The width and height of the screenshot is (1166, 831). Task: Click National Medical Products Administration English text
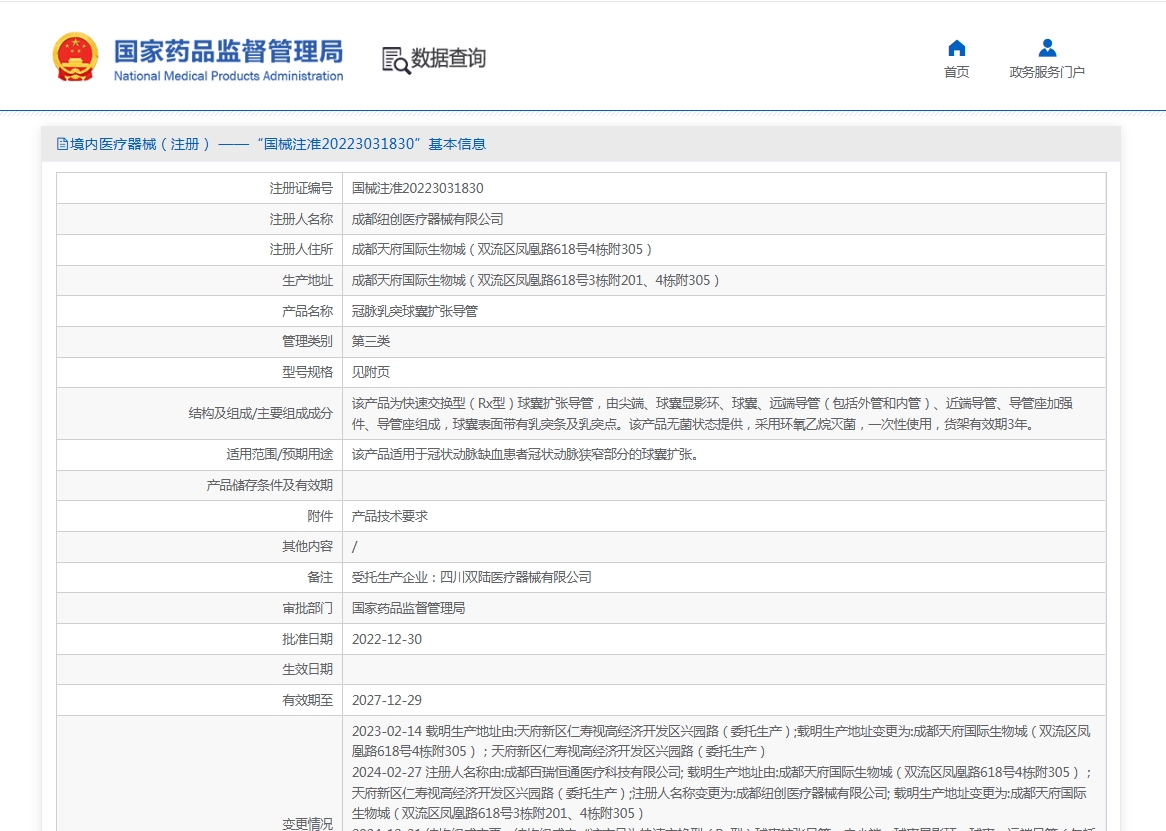pyautogui.click(x=228, y=76)
